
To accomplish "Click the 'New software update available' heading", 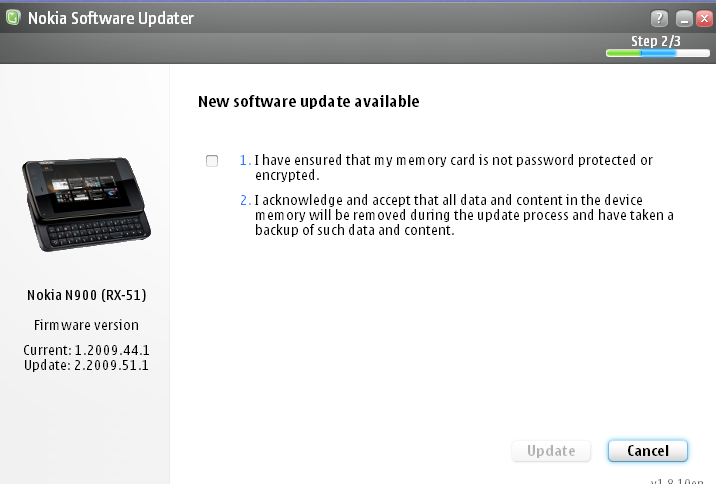I will [309, 101].
